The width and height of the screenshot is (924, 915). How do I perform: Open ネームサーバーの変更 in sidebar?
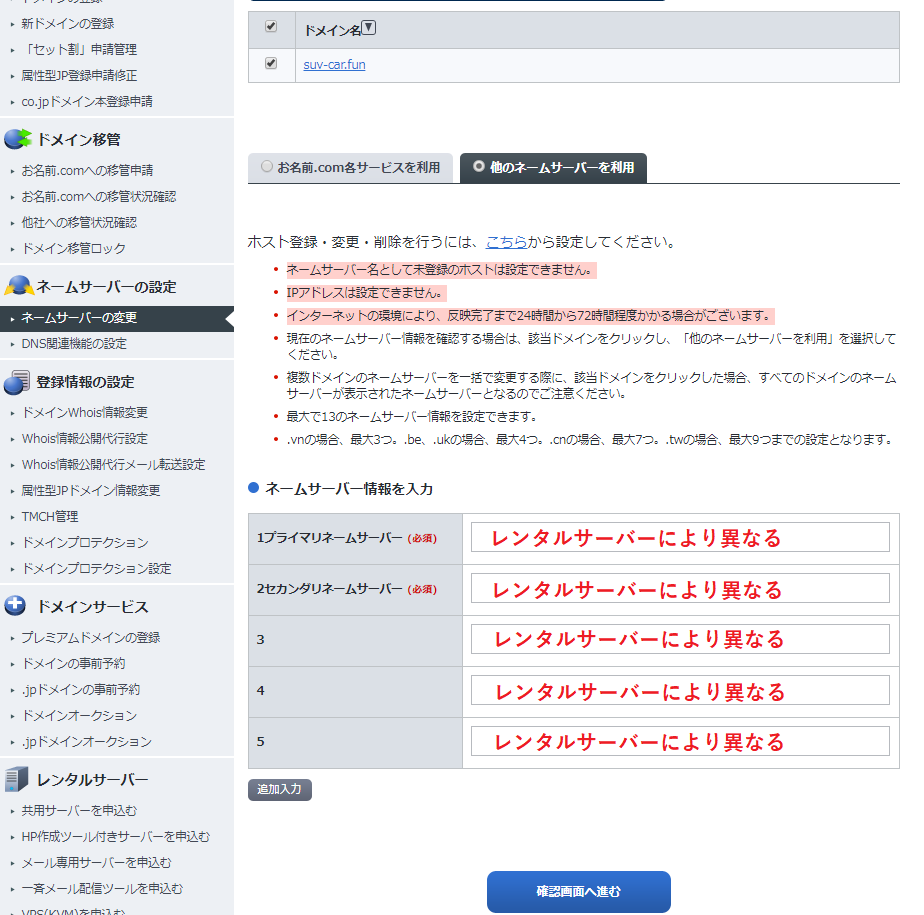click(x=79, y=318)
